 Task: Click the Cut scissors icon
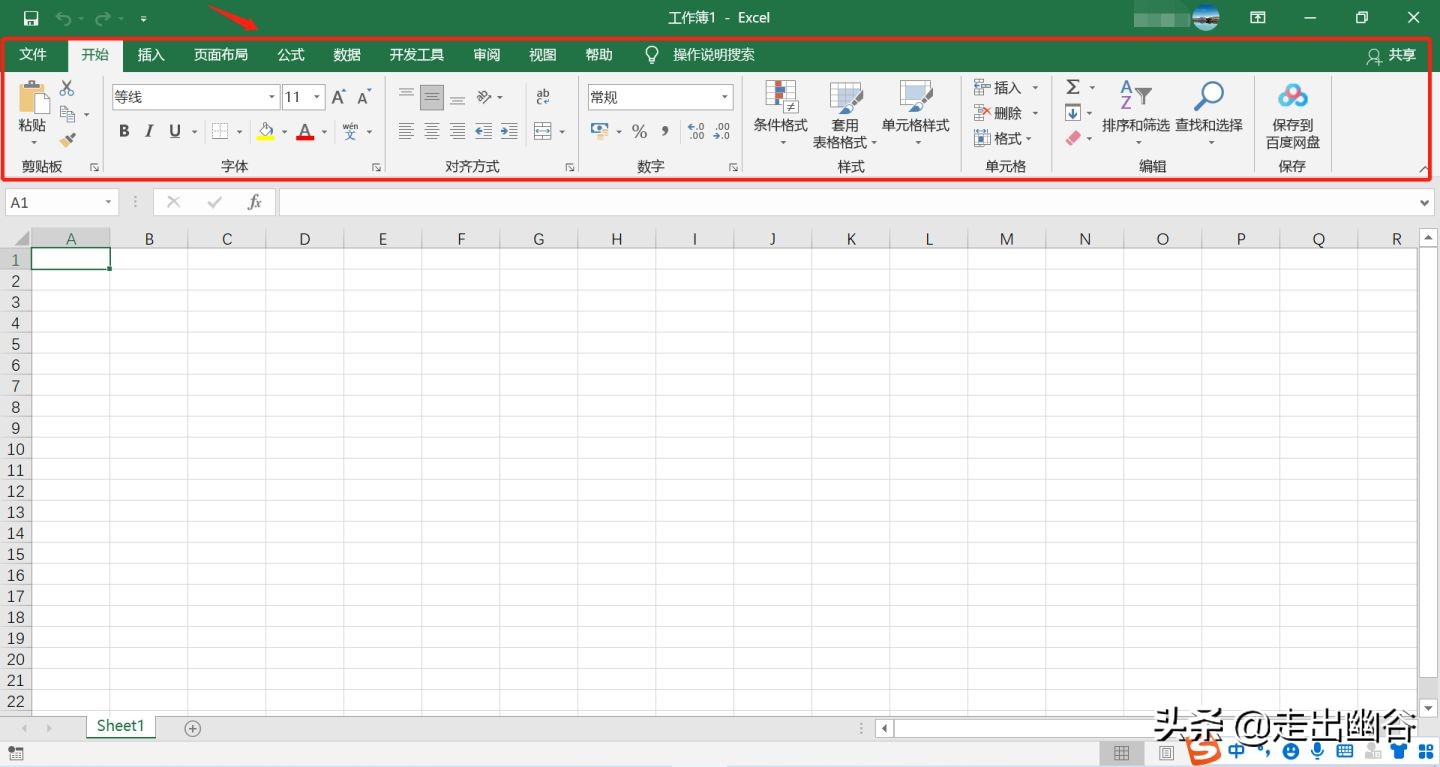[x=67, y=89]
